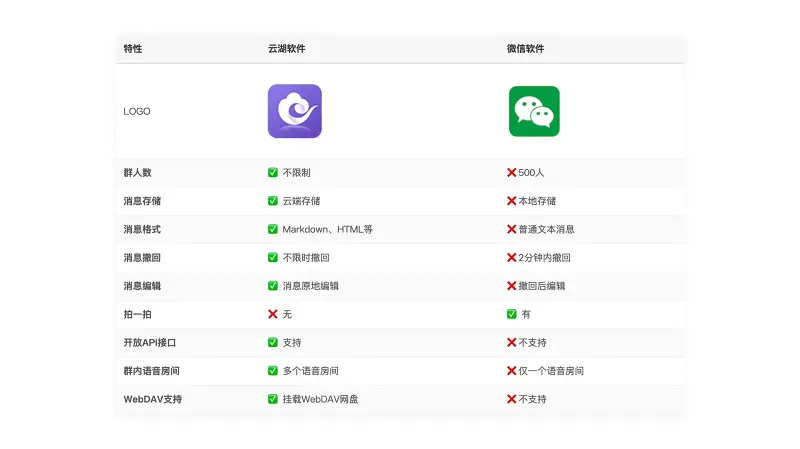The width and height of the screenshot is (800, 449).
Task: Click the 拍一拍 row label
Action: coord(137,314)
